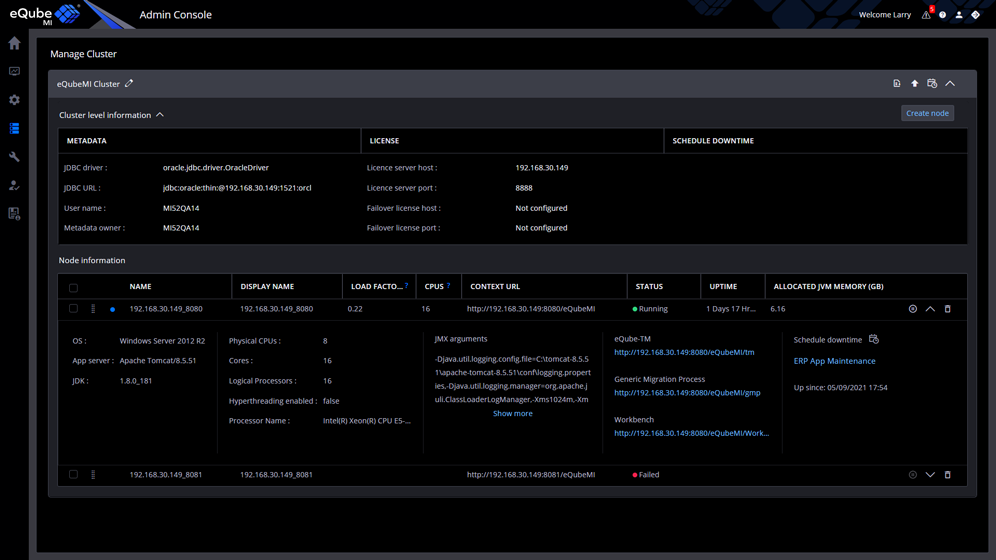Open the Generic Migration Process gmp link
The image size is (996, 560).
(x=687, y=393)
